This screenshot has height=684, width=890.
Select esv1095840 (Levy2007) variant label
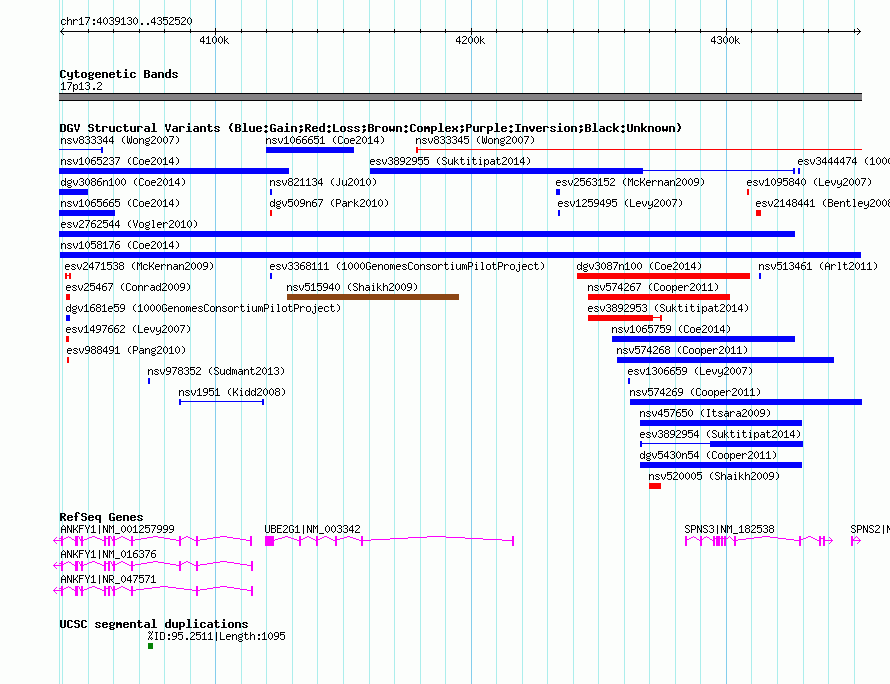click(x=809, y=182)
